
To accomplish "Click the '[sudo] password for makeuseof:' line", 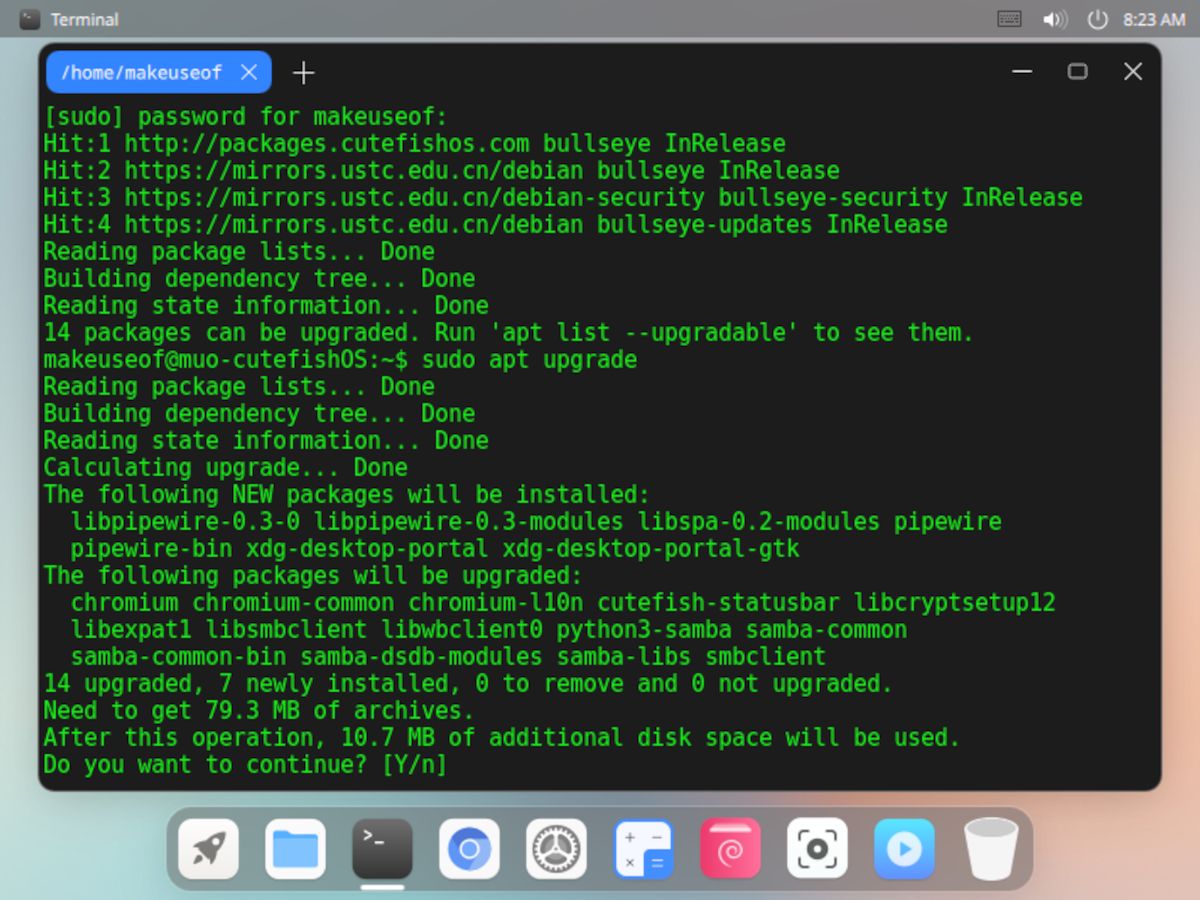I will pos(245,117).
